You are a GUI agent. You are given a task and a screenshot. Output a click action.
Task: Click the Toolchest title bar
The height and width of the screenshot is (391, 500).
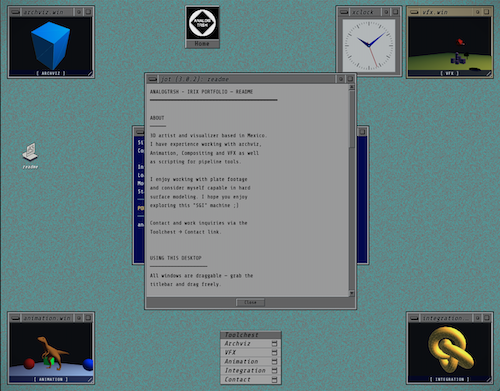tap(251, 335)
